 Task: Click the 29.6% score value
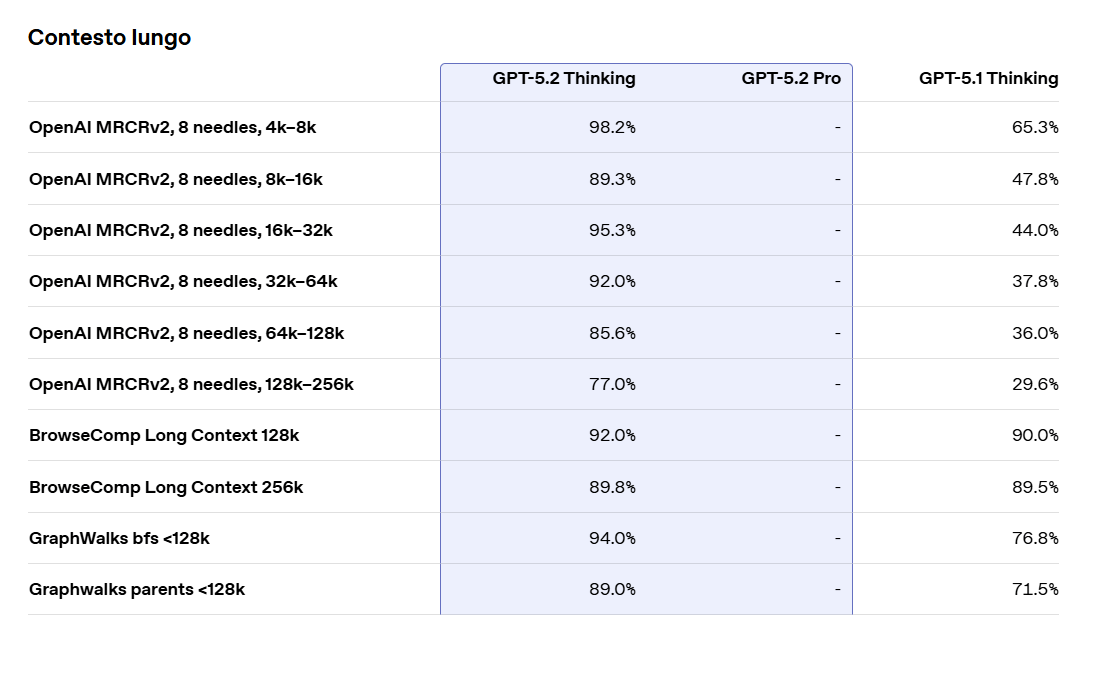pyautogui.click(x=1035, y=385)
